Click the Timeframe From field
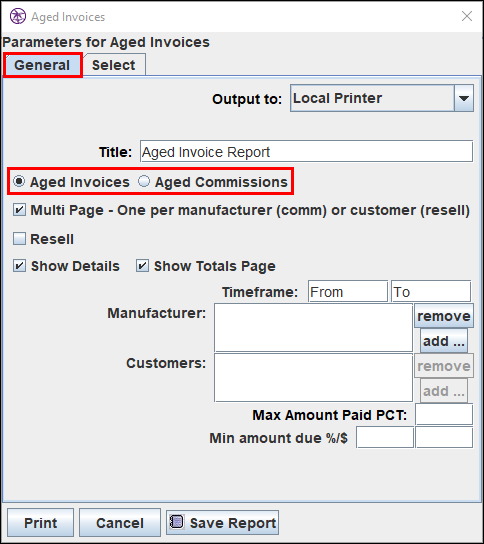 click(348, 291)
